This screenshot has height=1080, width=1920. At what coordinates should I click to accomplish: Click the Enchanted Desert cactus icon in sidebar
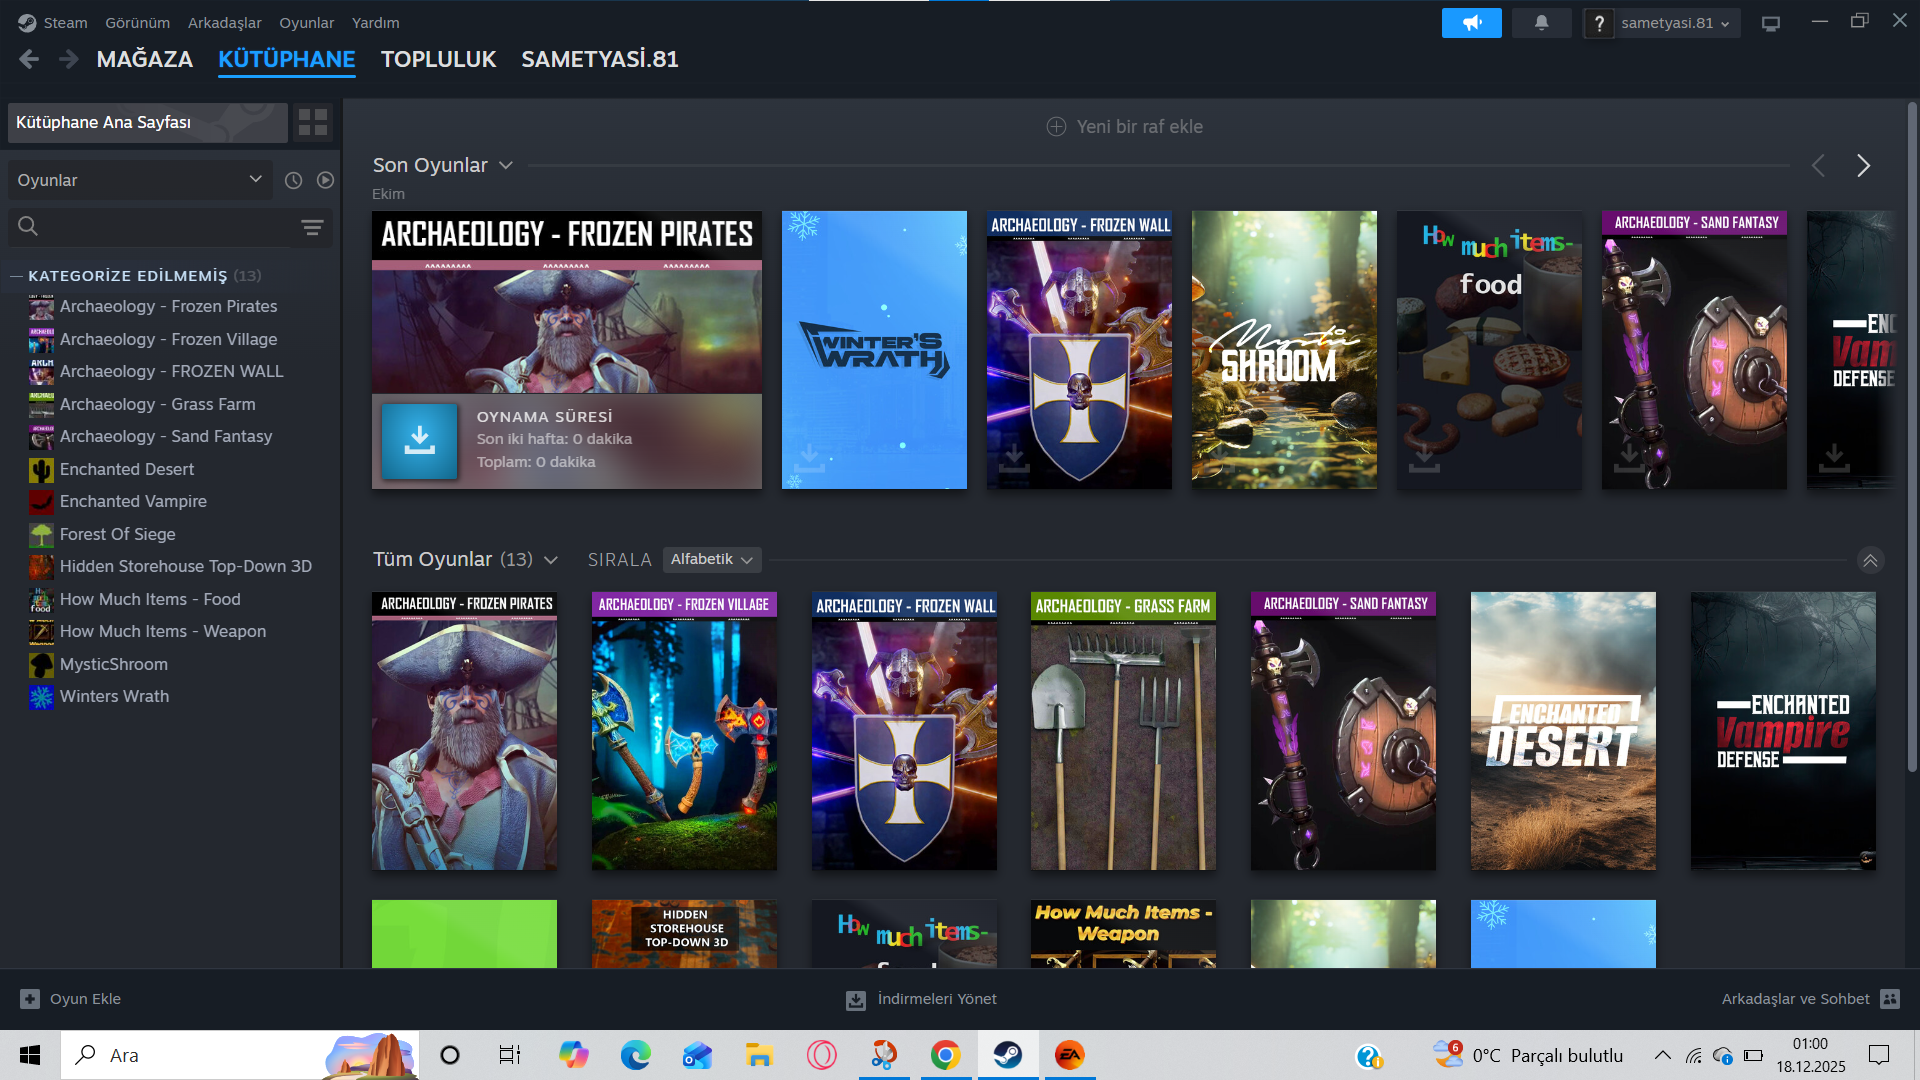point(41,470)
